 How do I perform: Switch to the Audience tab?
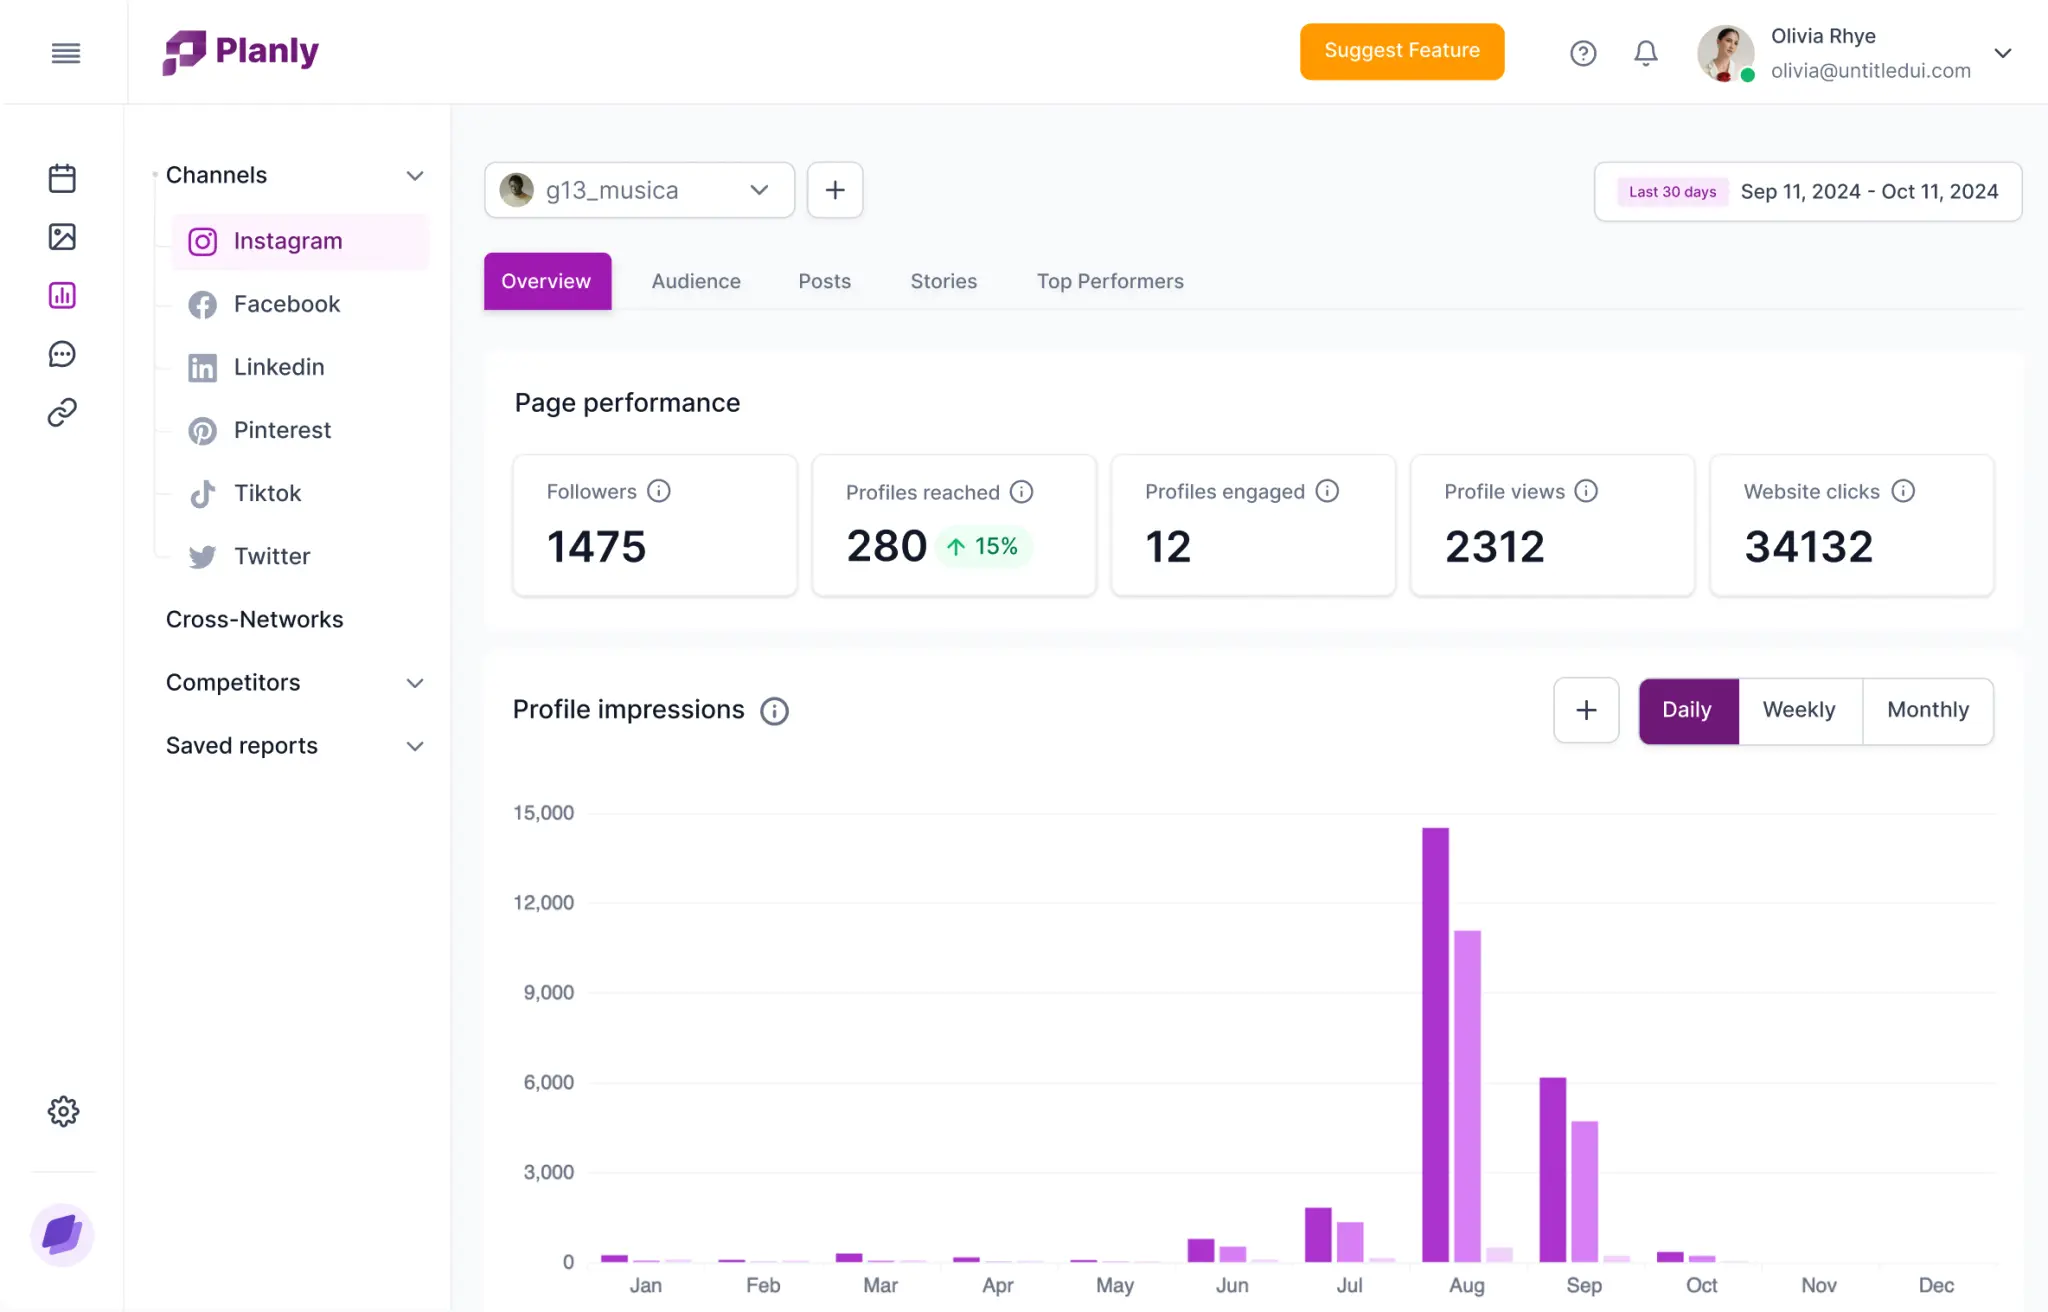(696, 281)
